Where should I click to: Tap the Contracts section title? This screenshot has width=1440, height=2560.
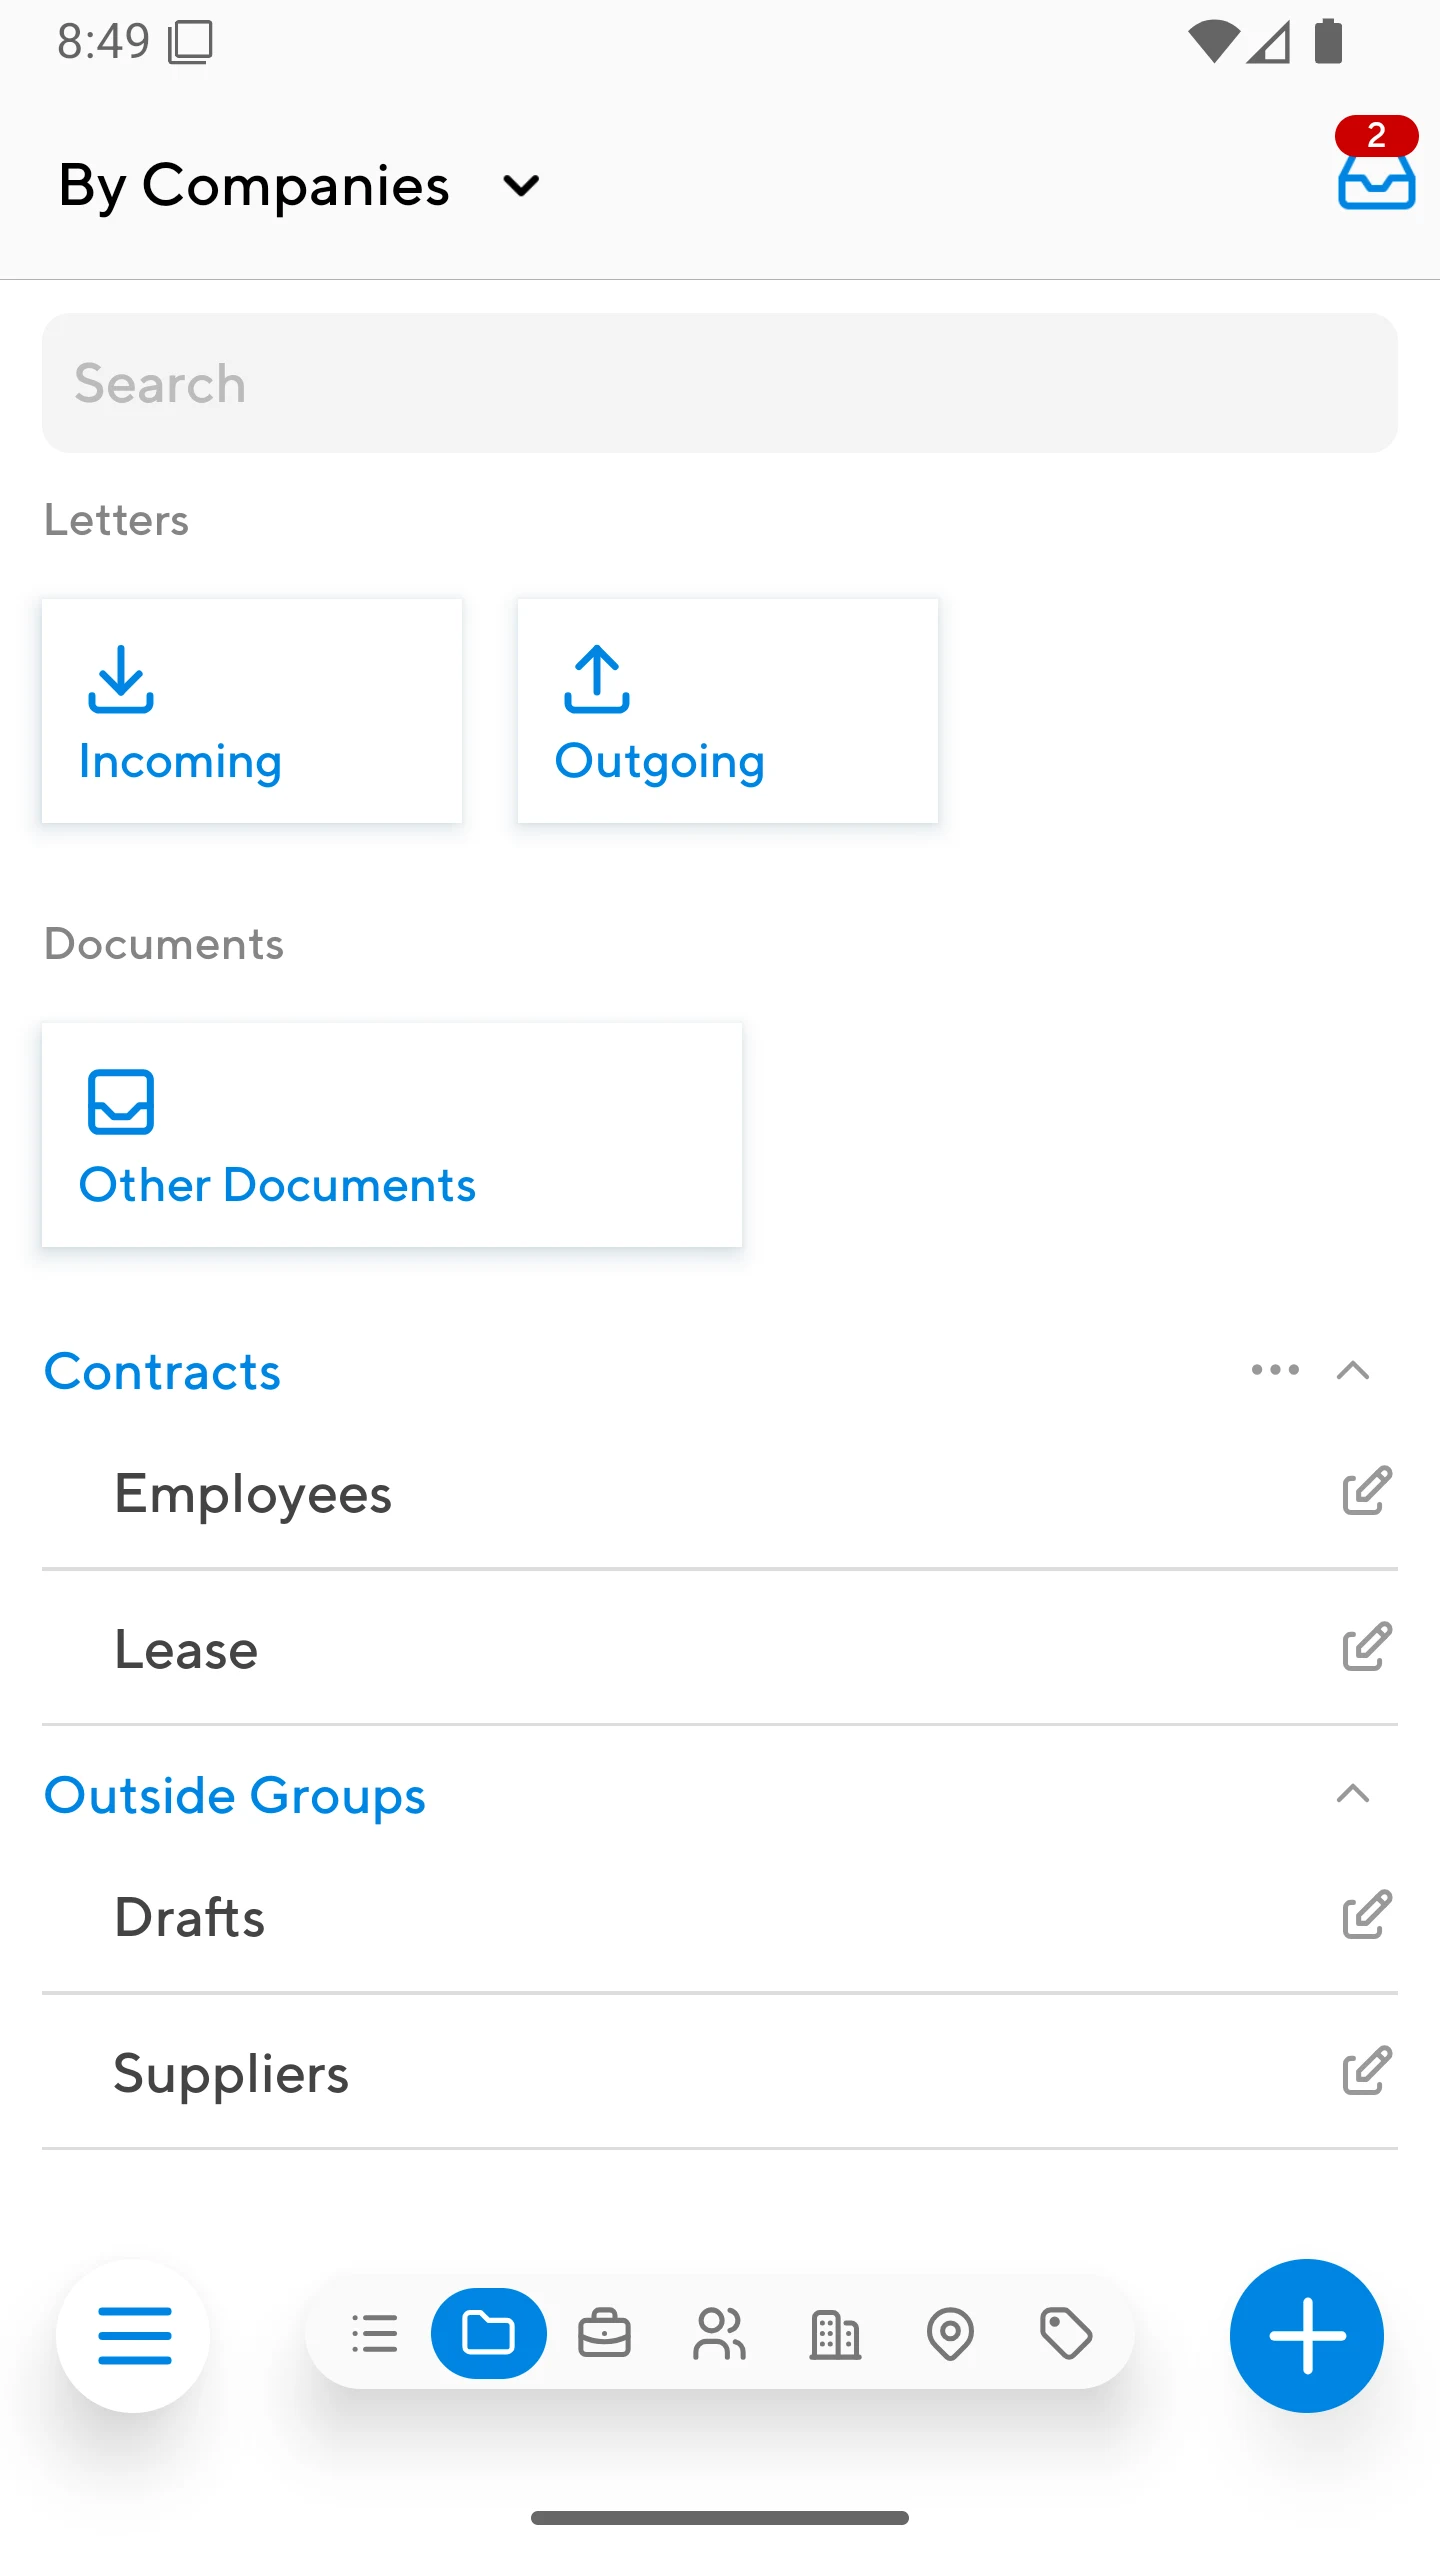[163, 1372]
